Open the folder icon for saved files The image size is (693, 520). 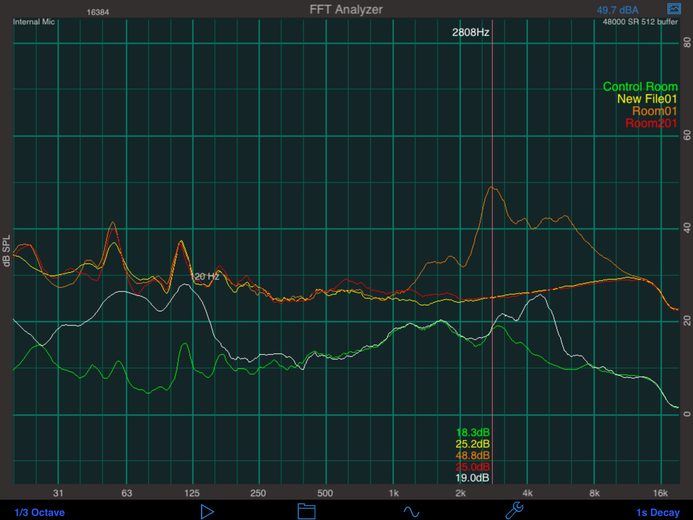pyautogui.click(x=306, y=511)
